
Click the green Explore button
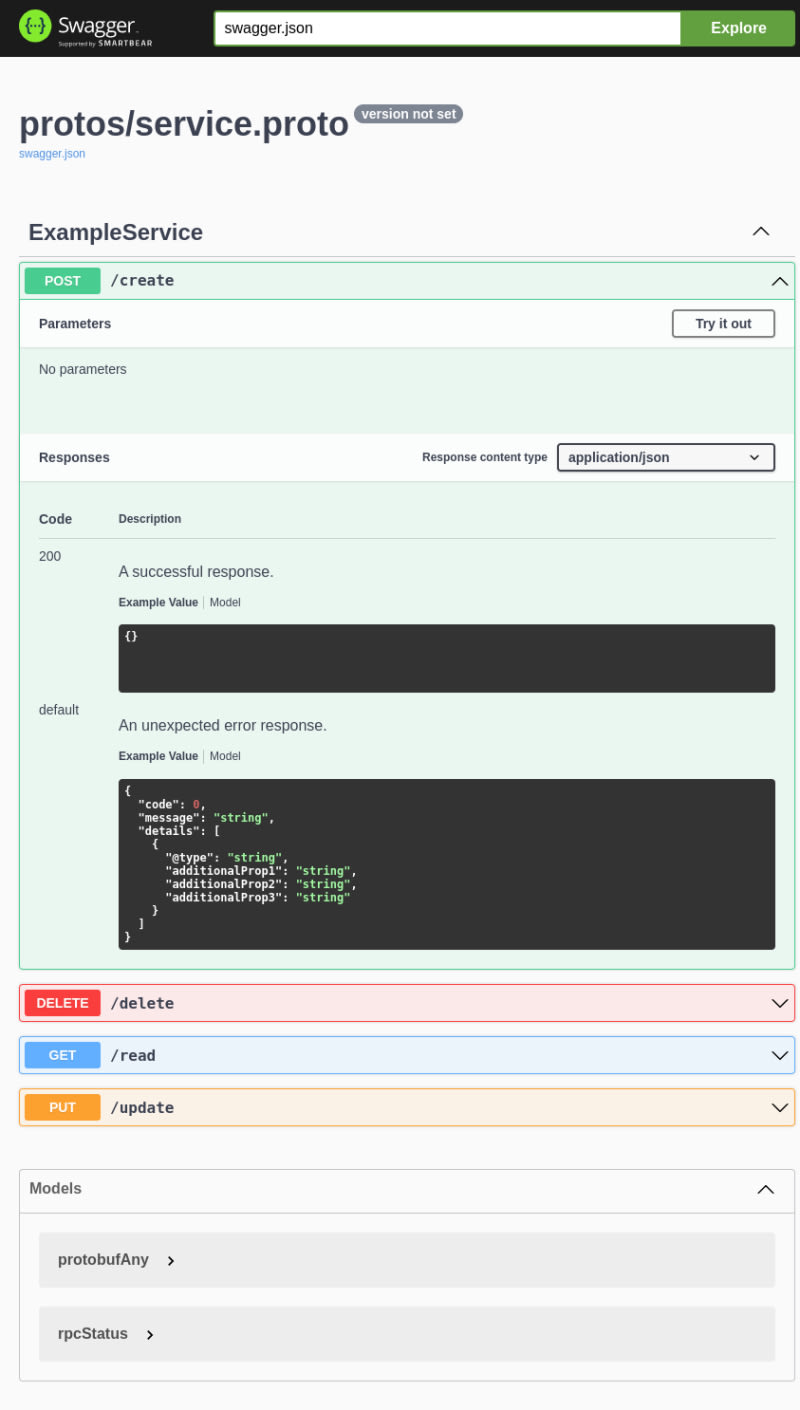pos(738,28)
